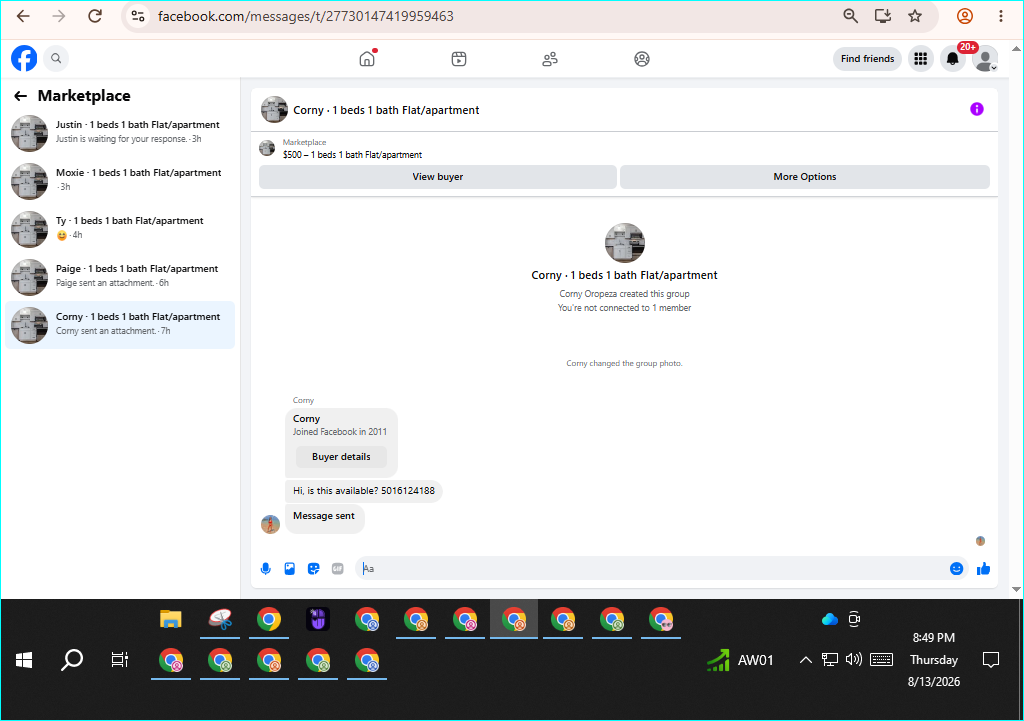Click the Buyer details button
Image resolution: width=1024 pixels, height=721 pixels.
pos(341,457)
